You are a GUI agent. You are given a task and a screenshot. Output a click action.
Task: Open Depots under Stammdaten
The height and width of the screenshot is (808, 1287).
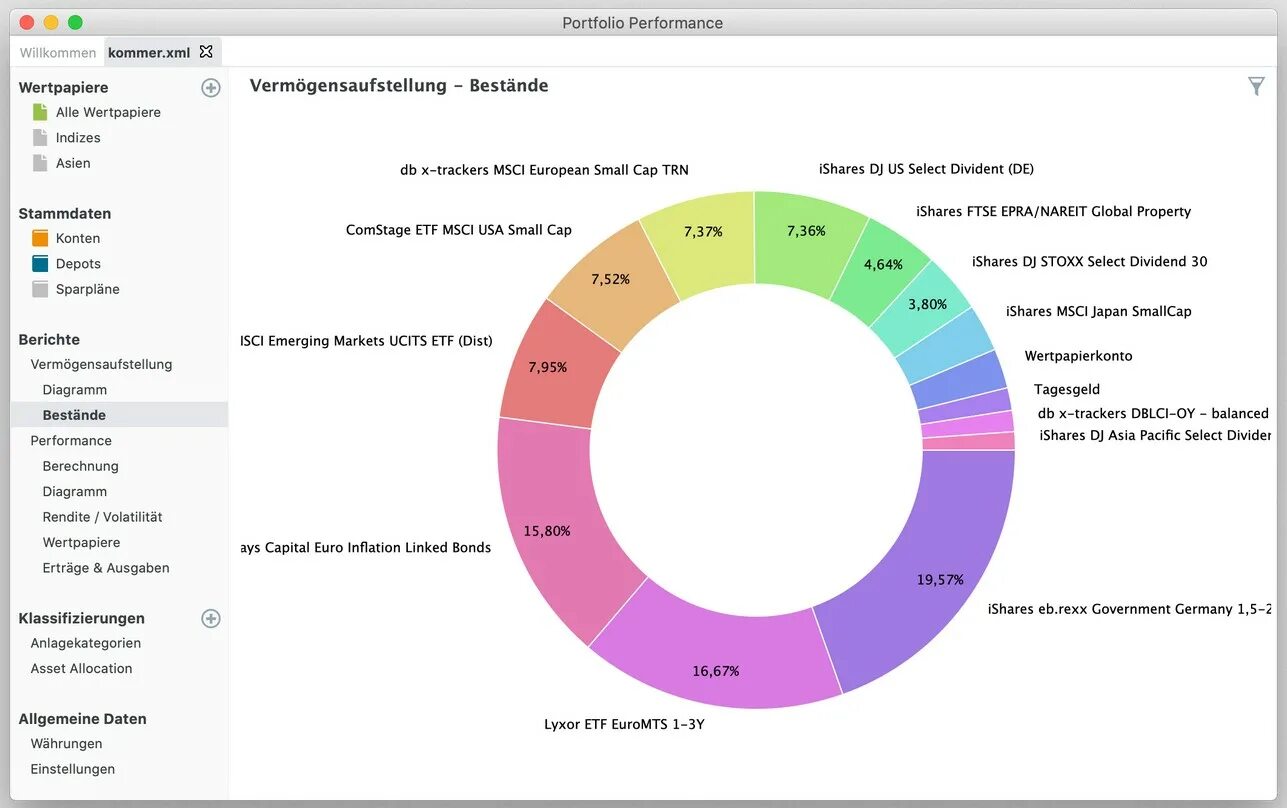click(x=78, y=264)
